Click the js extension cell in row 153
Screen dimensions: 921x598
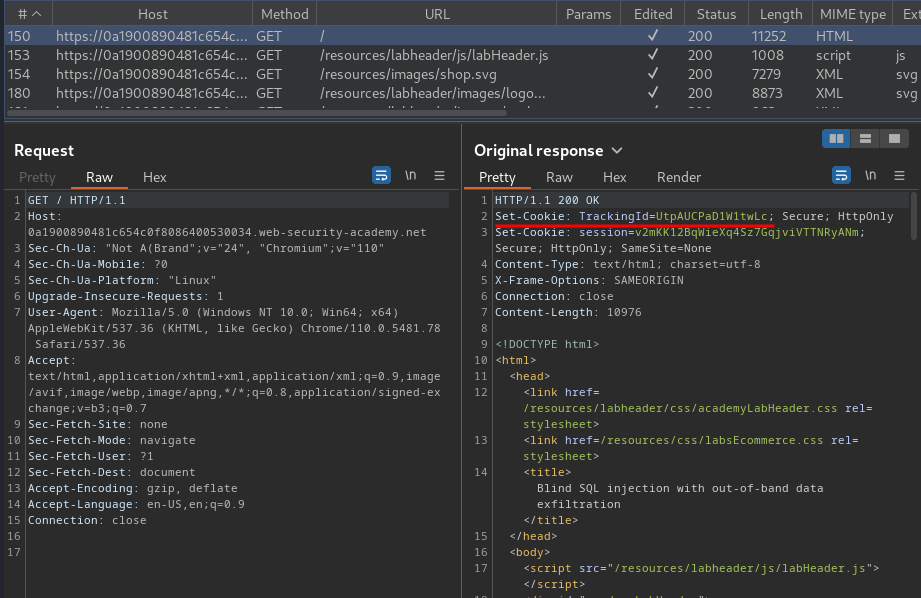[x=900, y=55]
